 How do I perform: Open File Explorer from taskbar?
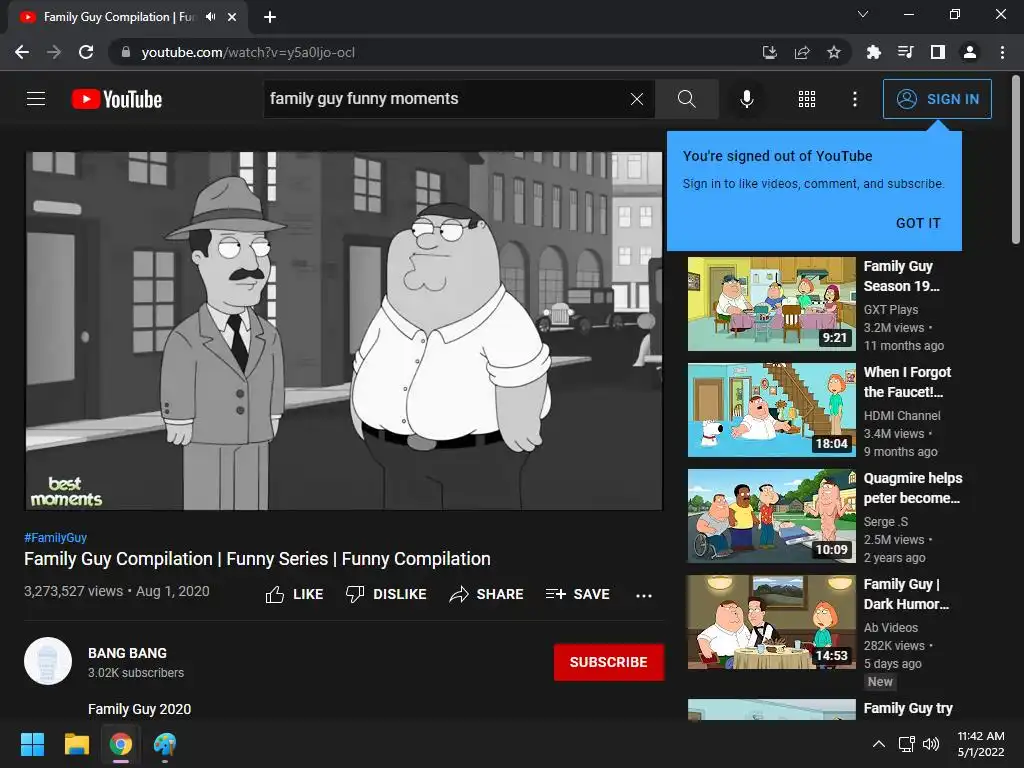click(x=76, y=744)
